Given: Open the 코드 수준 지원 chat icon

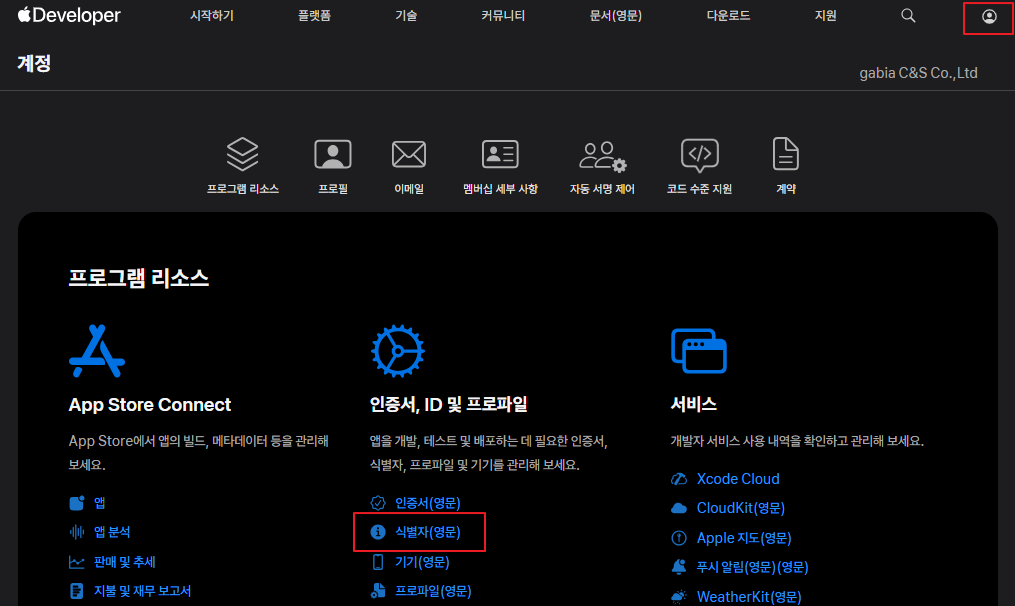Looking at the screenshot, I should [699, 154].
